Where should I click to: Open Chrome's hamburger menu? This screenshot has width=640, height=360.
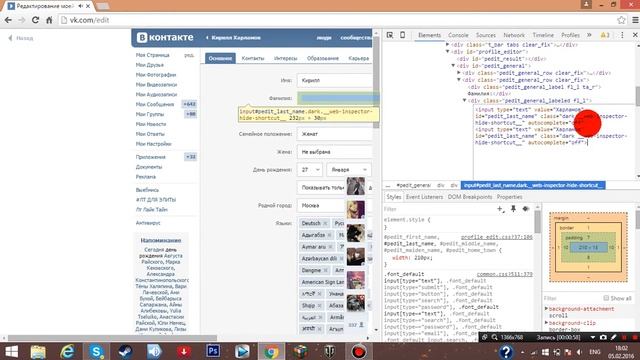(x=635, y=20)
